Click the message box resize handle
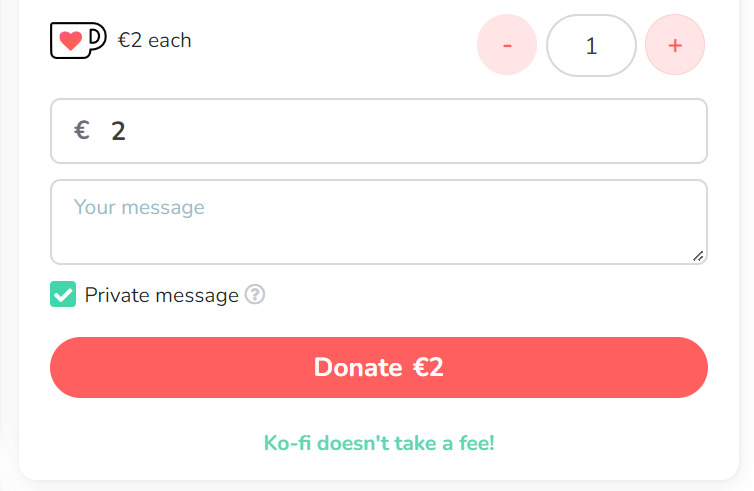This screenshot has height=491, width=754. 698,256
